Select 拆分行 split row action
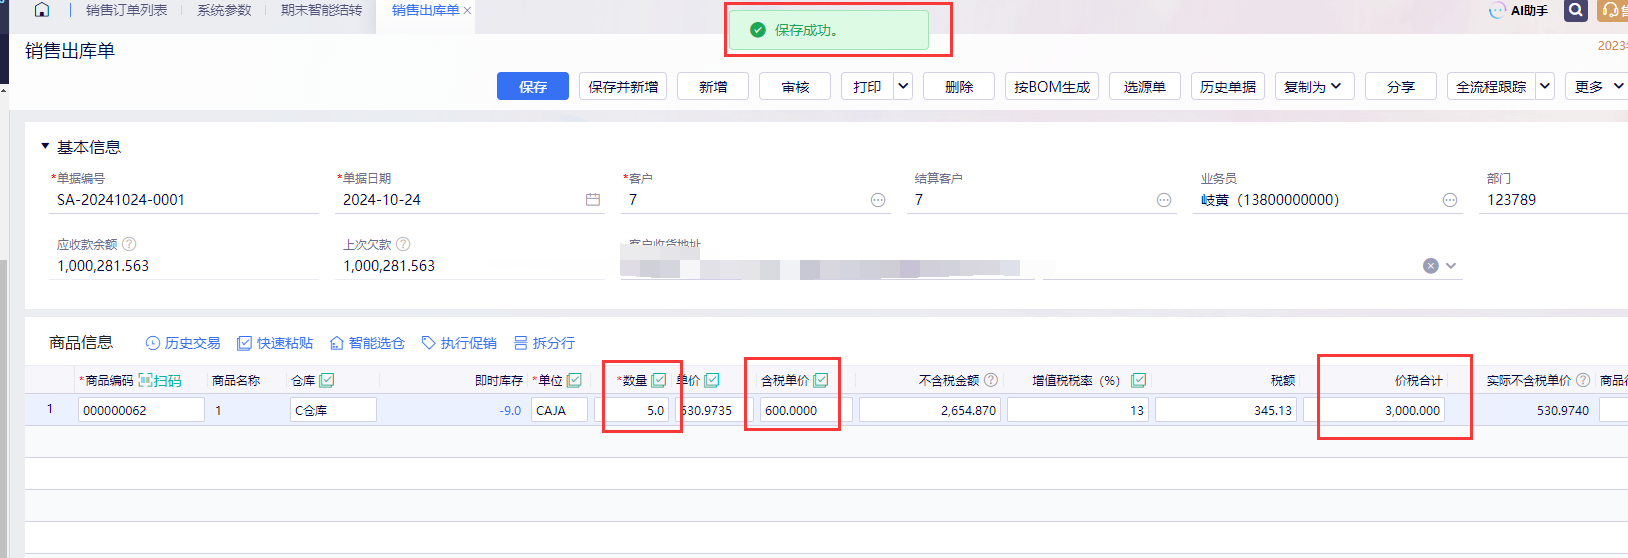The width and height of the screenshot is (1628, 558). point(544,343)
